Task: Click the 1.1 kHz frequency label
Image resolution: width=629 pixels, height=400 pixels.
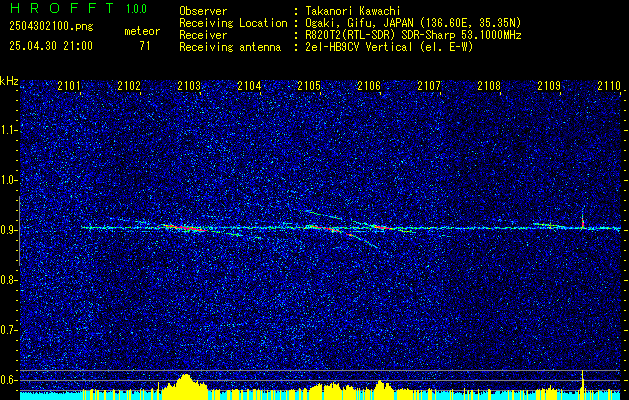Action: [8, 130]
